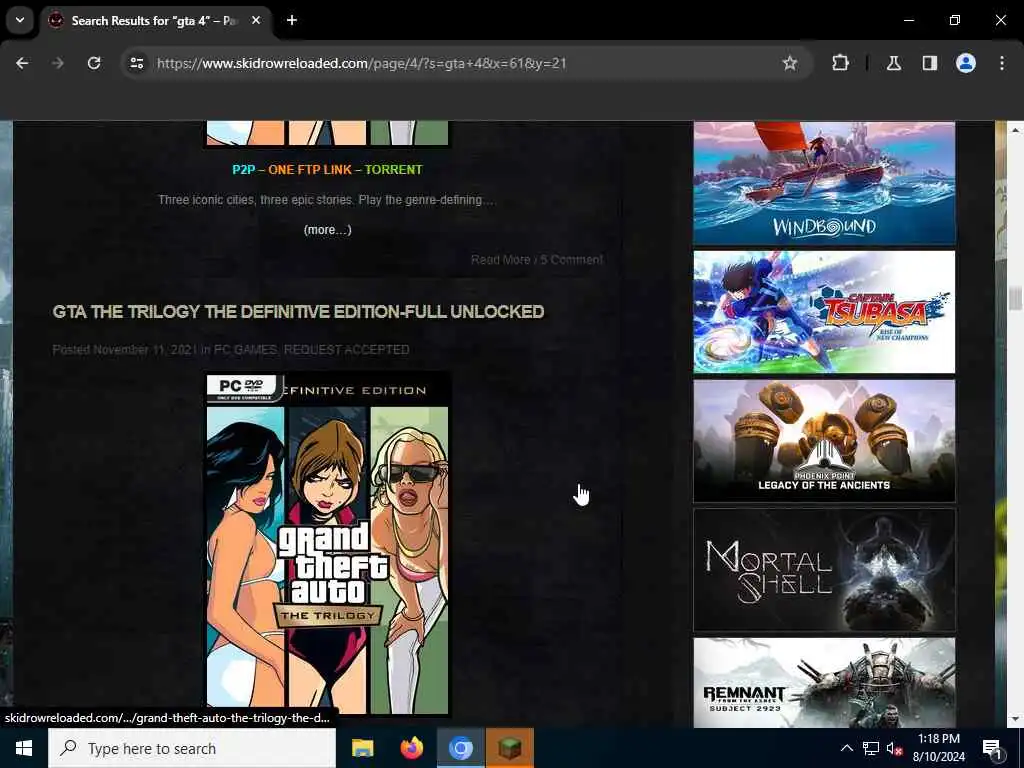
Task: Open the 5 Comment link
Action: click(571, 260)
